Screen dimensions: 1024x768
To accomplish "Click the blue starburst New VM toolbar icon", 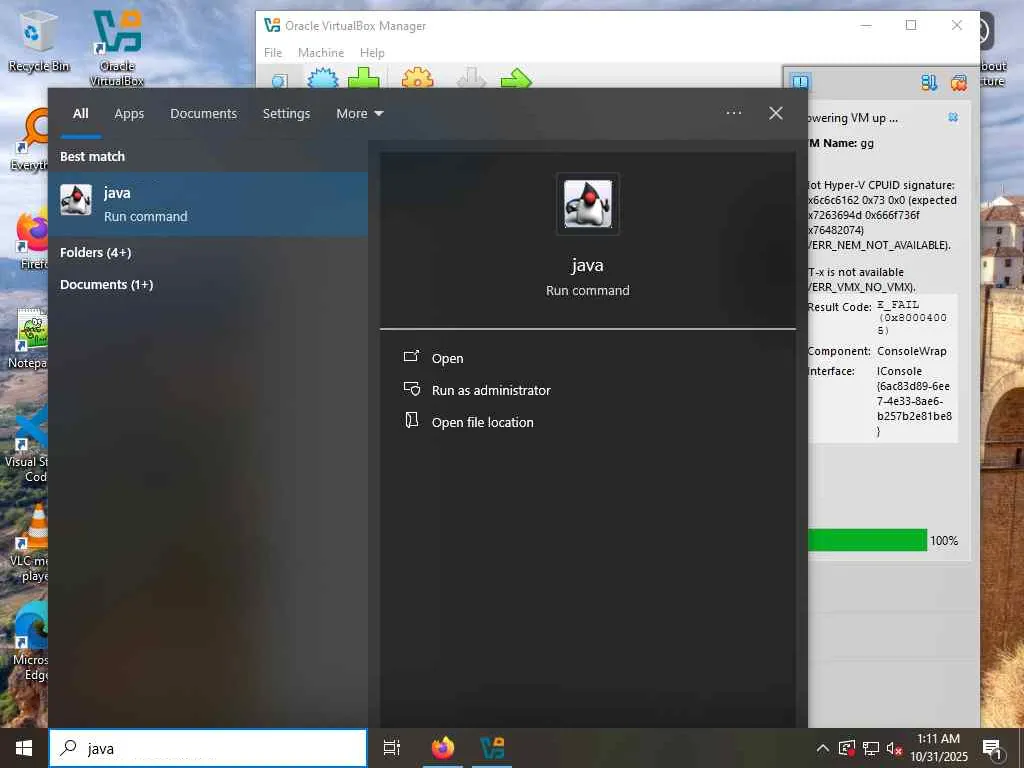I will click(x=323, y=79).
